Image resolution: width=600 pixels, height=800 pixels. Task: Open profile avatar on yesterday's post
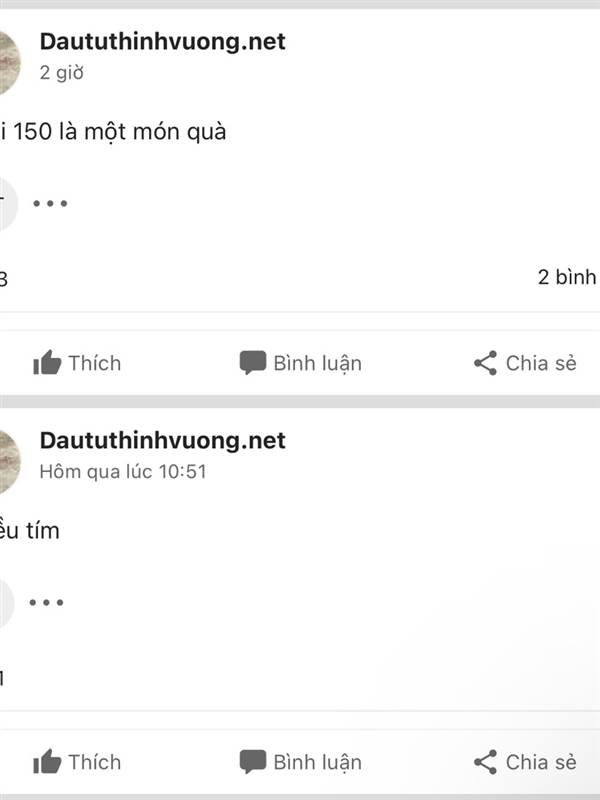[8, 457]
